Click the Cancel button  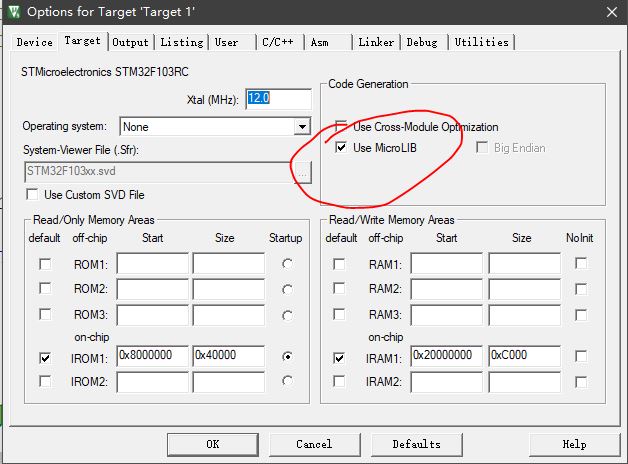[x=314, y=444]
